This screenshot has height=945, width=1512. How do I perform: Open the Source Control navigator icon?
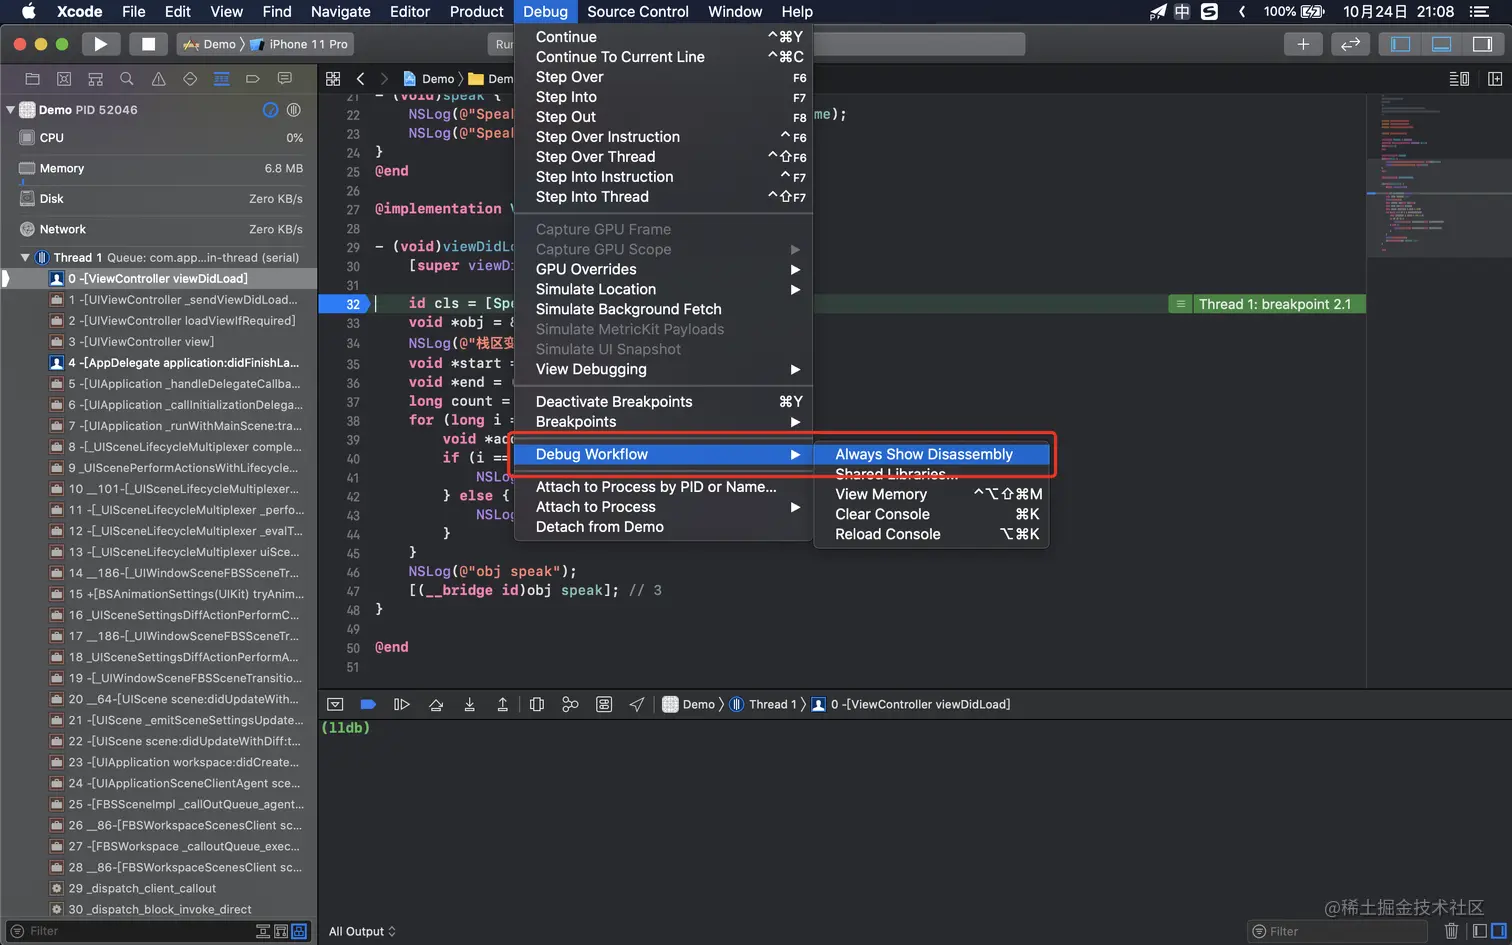coord(64,79)
